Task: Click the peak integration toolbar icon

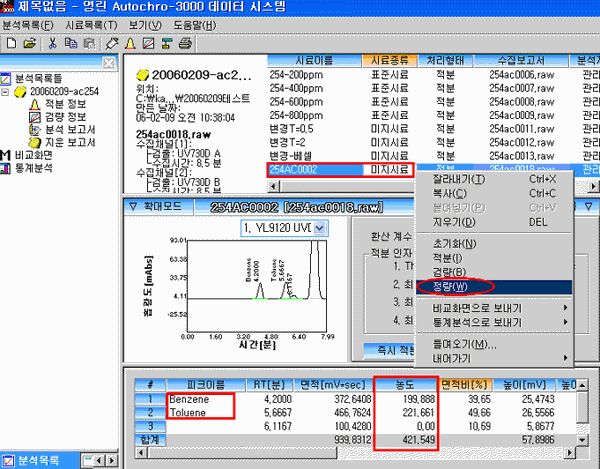Action: tap(130, 43)
